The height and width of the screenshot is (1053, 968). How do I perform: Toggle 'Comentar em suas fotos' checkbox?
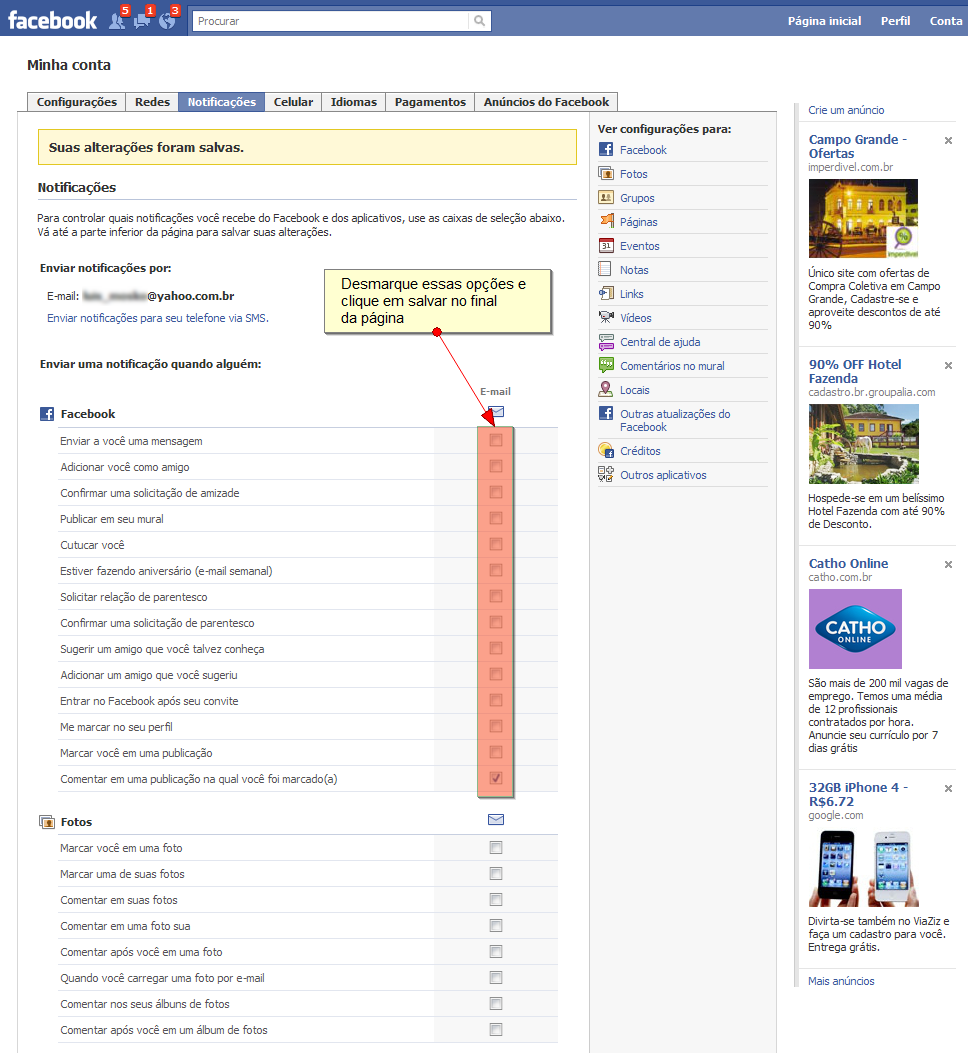496,899
